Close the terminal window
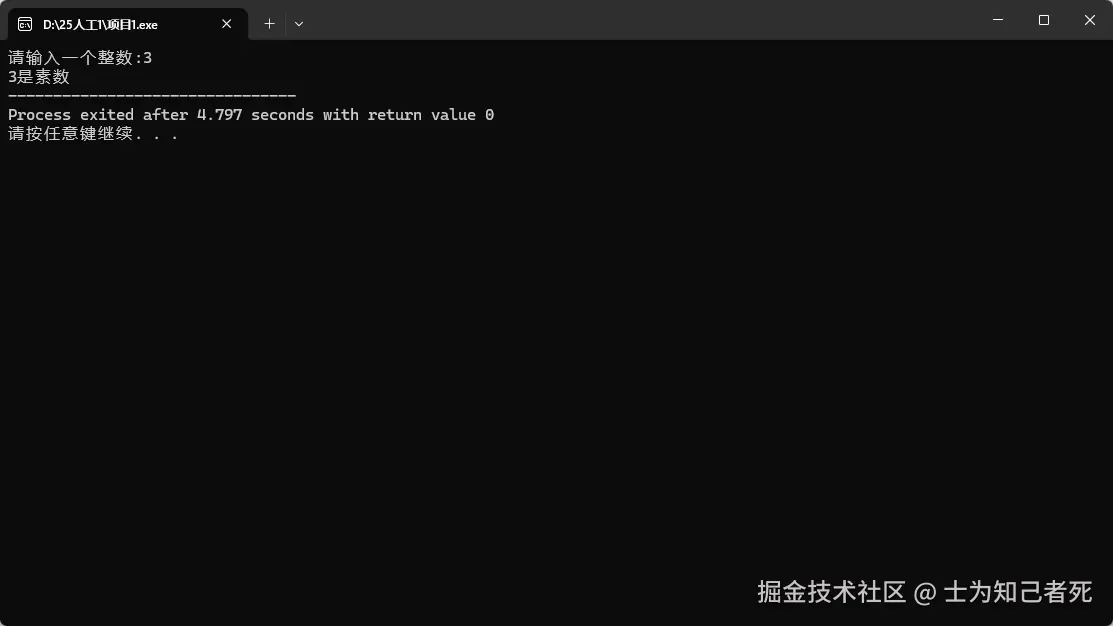This screenshot has height=626, width=1113. coord(1090,20)
